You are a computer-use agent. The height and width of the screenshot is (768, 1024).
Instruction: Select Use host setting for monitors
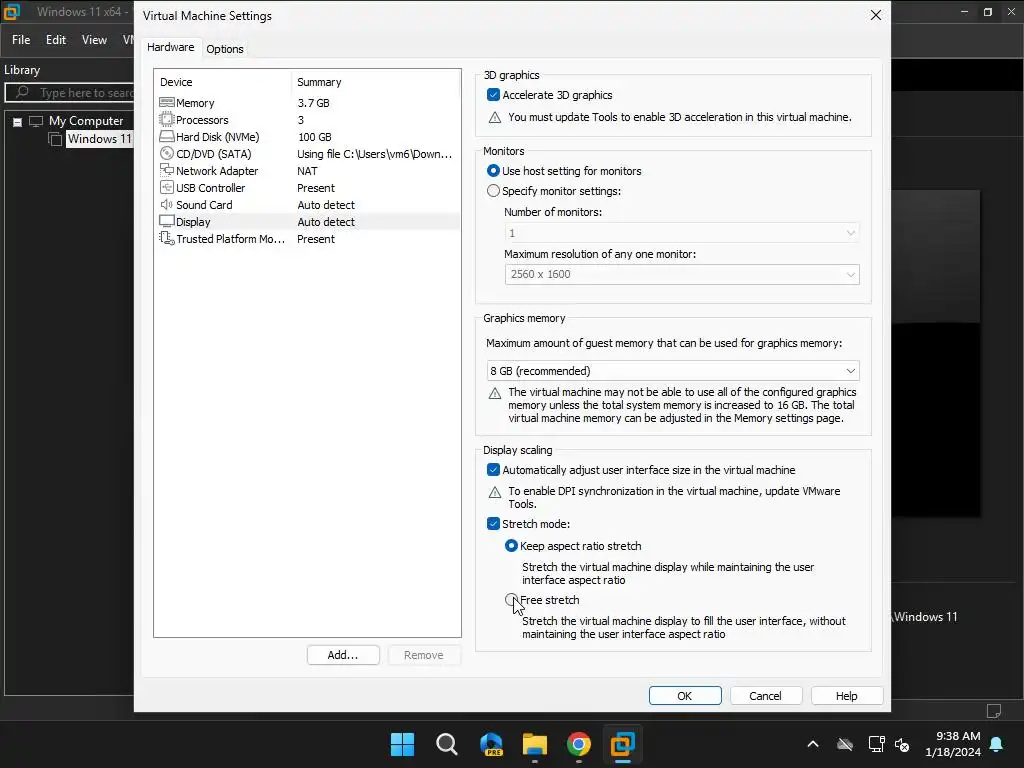(x=494, y=170)
